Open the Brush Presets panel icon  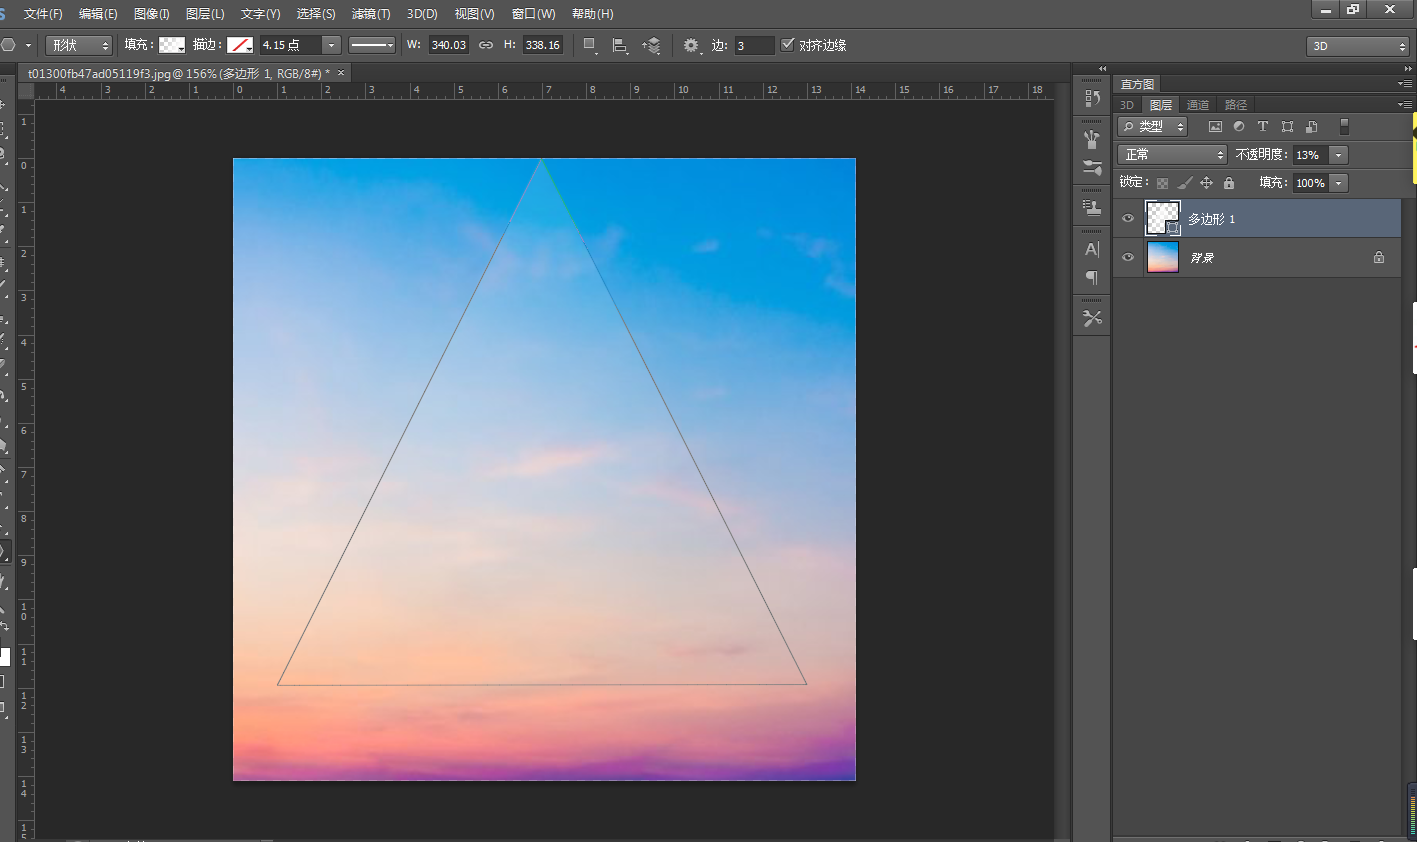coord(1092,168)
